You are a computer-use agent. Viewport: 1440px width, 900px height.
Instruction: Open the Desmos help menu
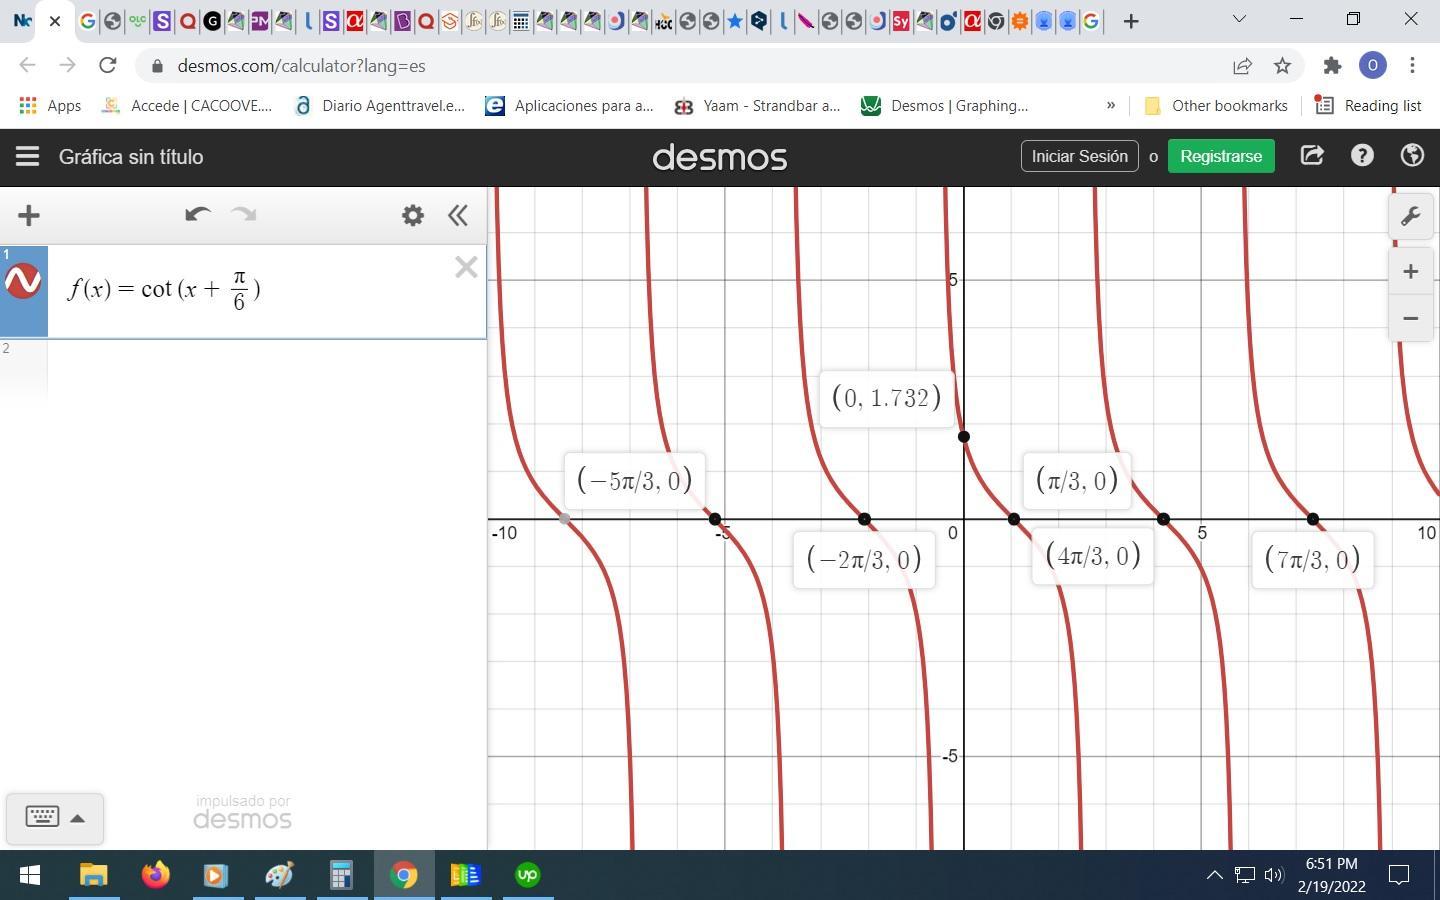tap(1362, 156)
